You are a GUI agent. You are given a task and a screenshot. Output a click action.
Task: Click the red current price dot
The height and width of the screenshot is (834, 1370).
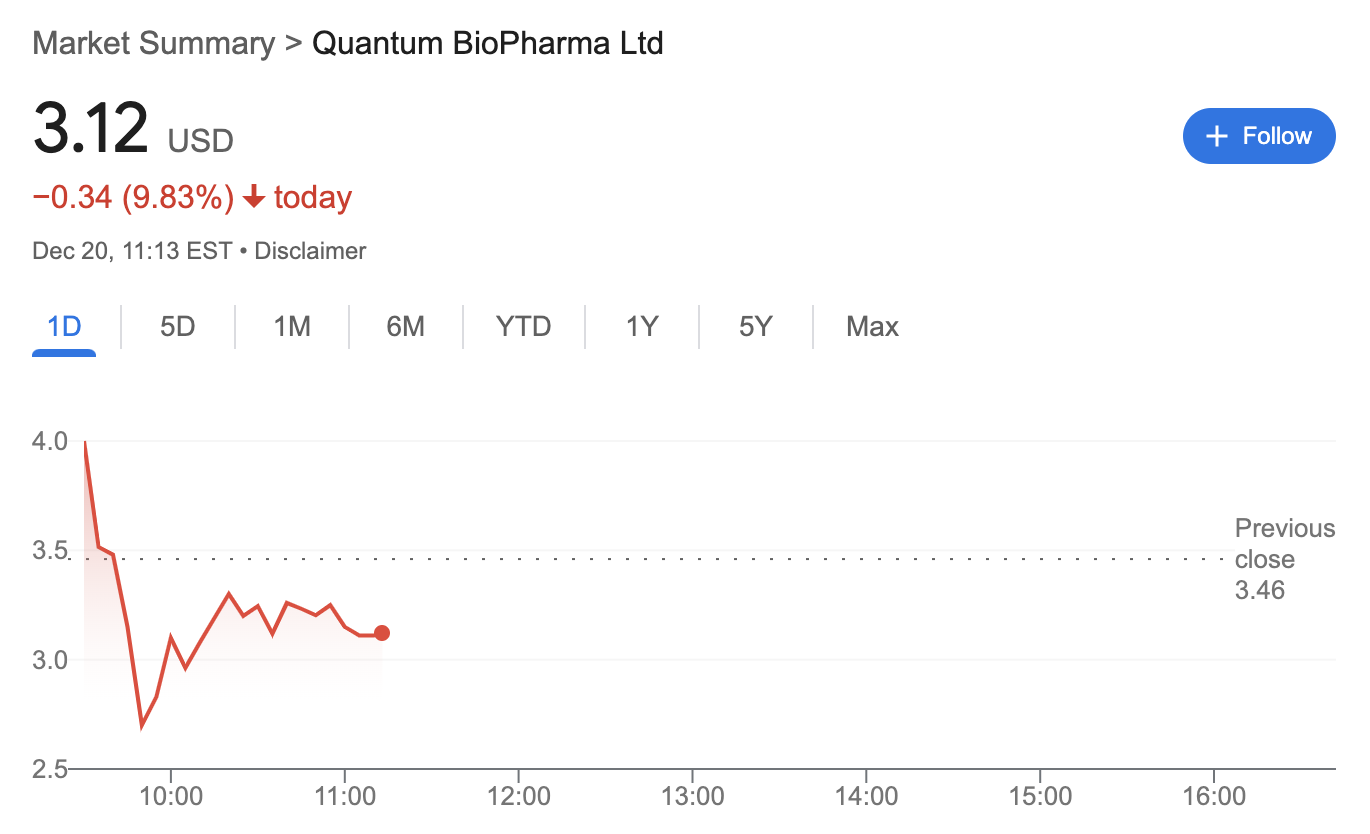click(381, 633)
